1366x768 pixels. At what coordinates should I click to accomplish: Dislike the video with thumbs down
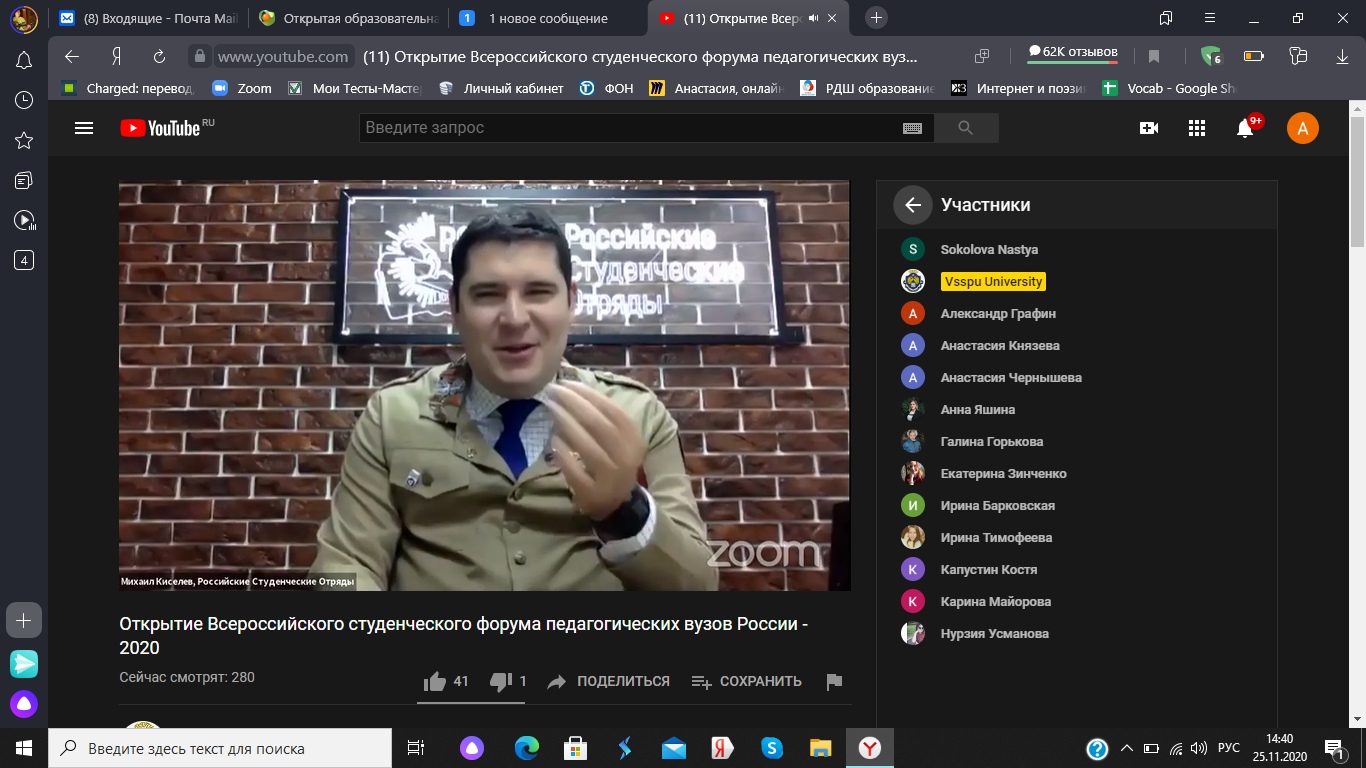click(x=501, y=682)
